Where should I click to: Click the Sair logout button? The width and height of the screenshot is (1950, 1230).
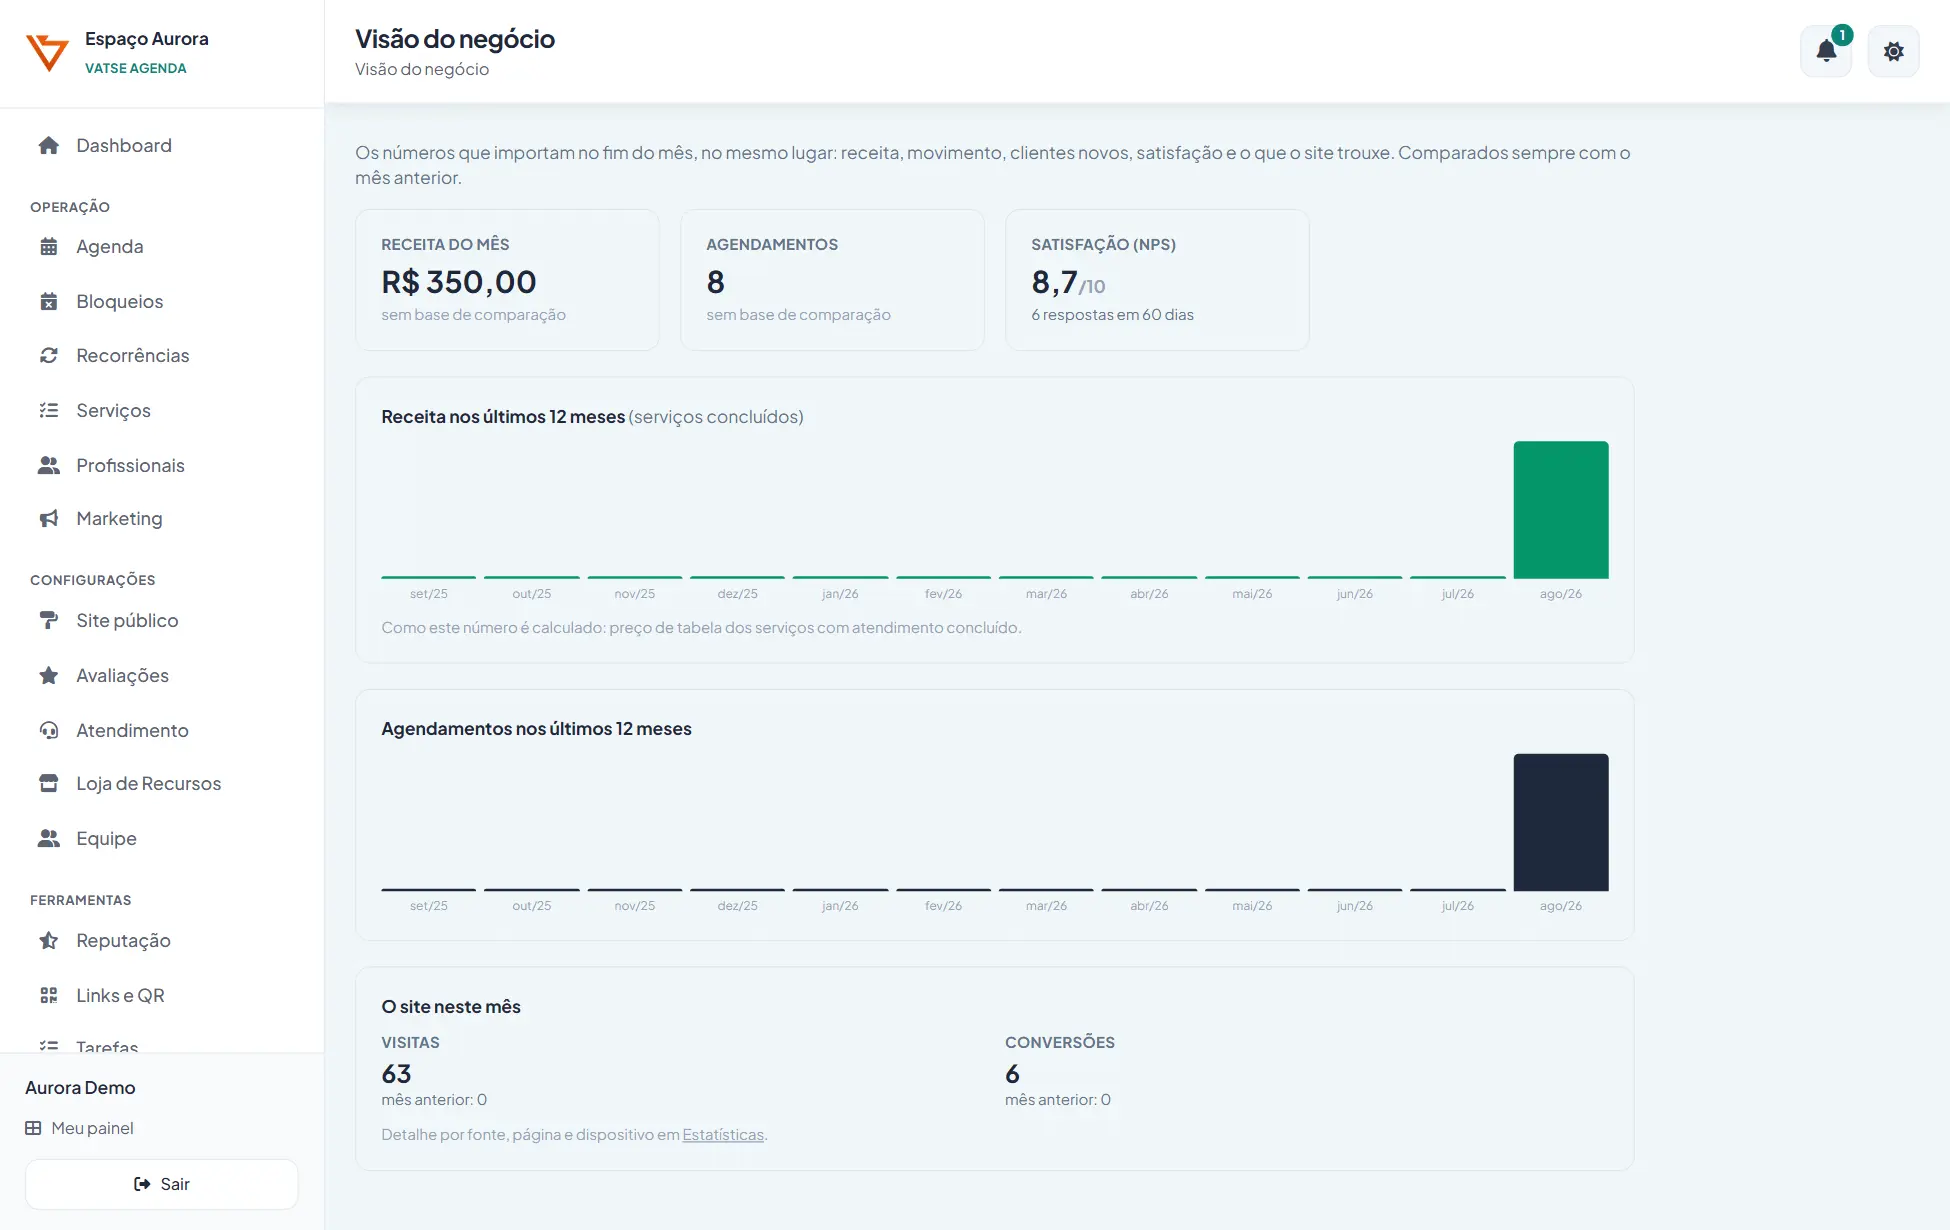162,1184
